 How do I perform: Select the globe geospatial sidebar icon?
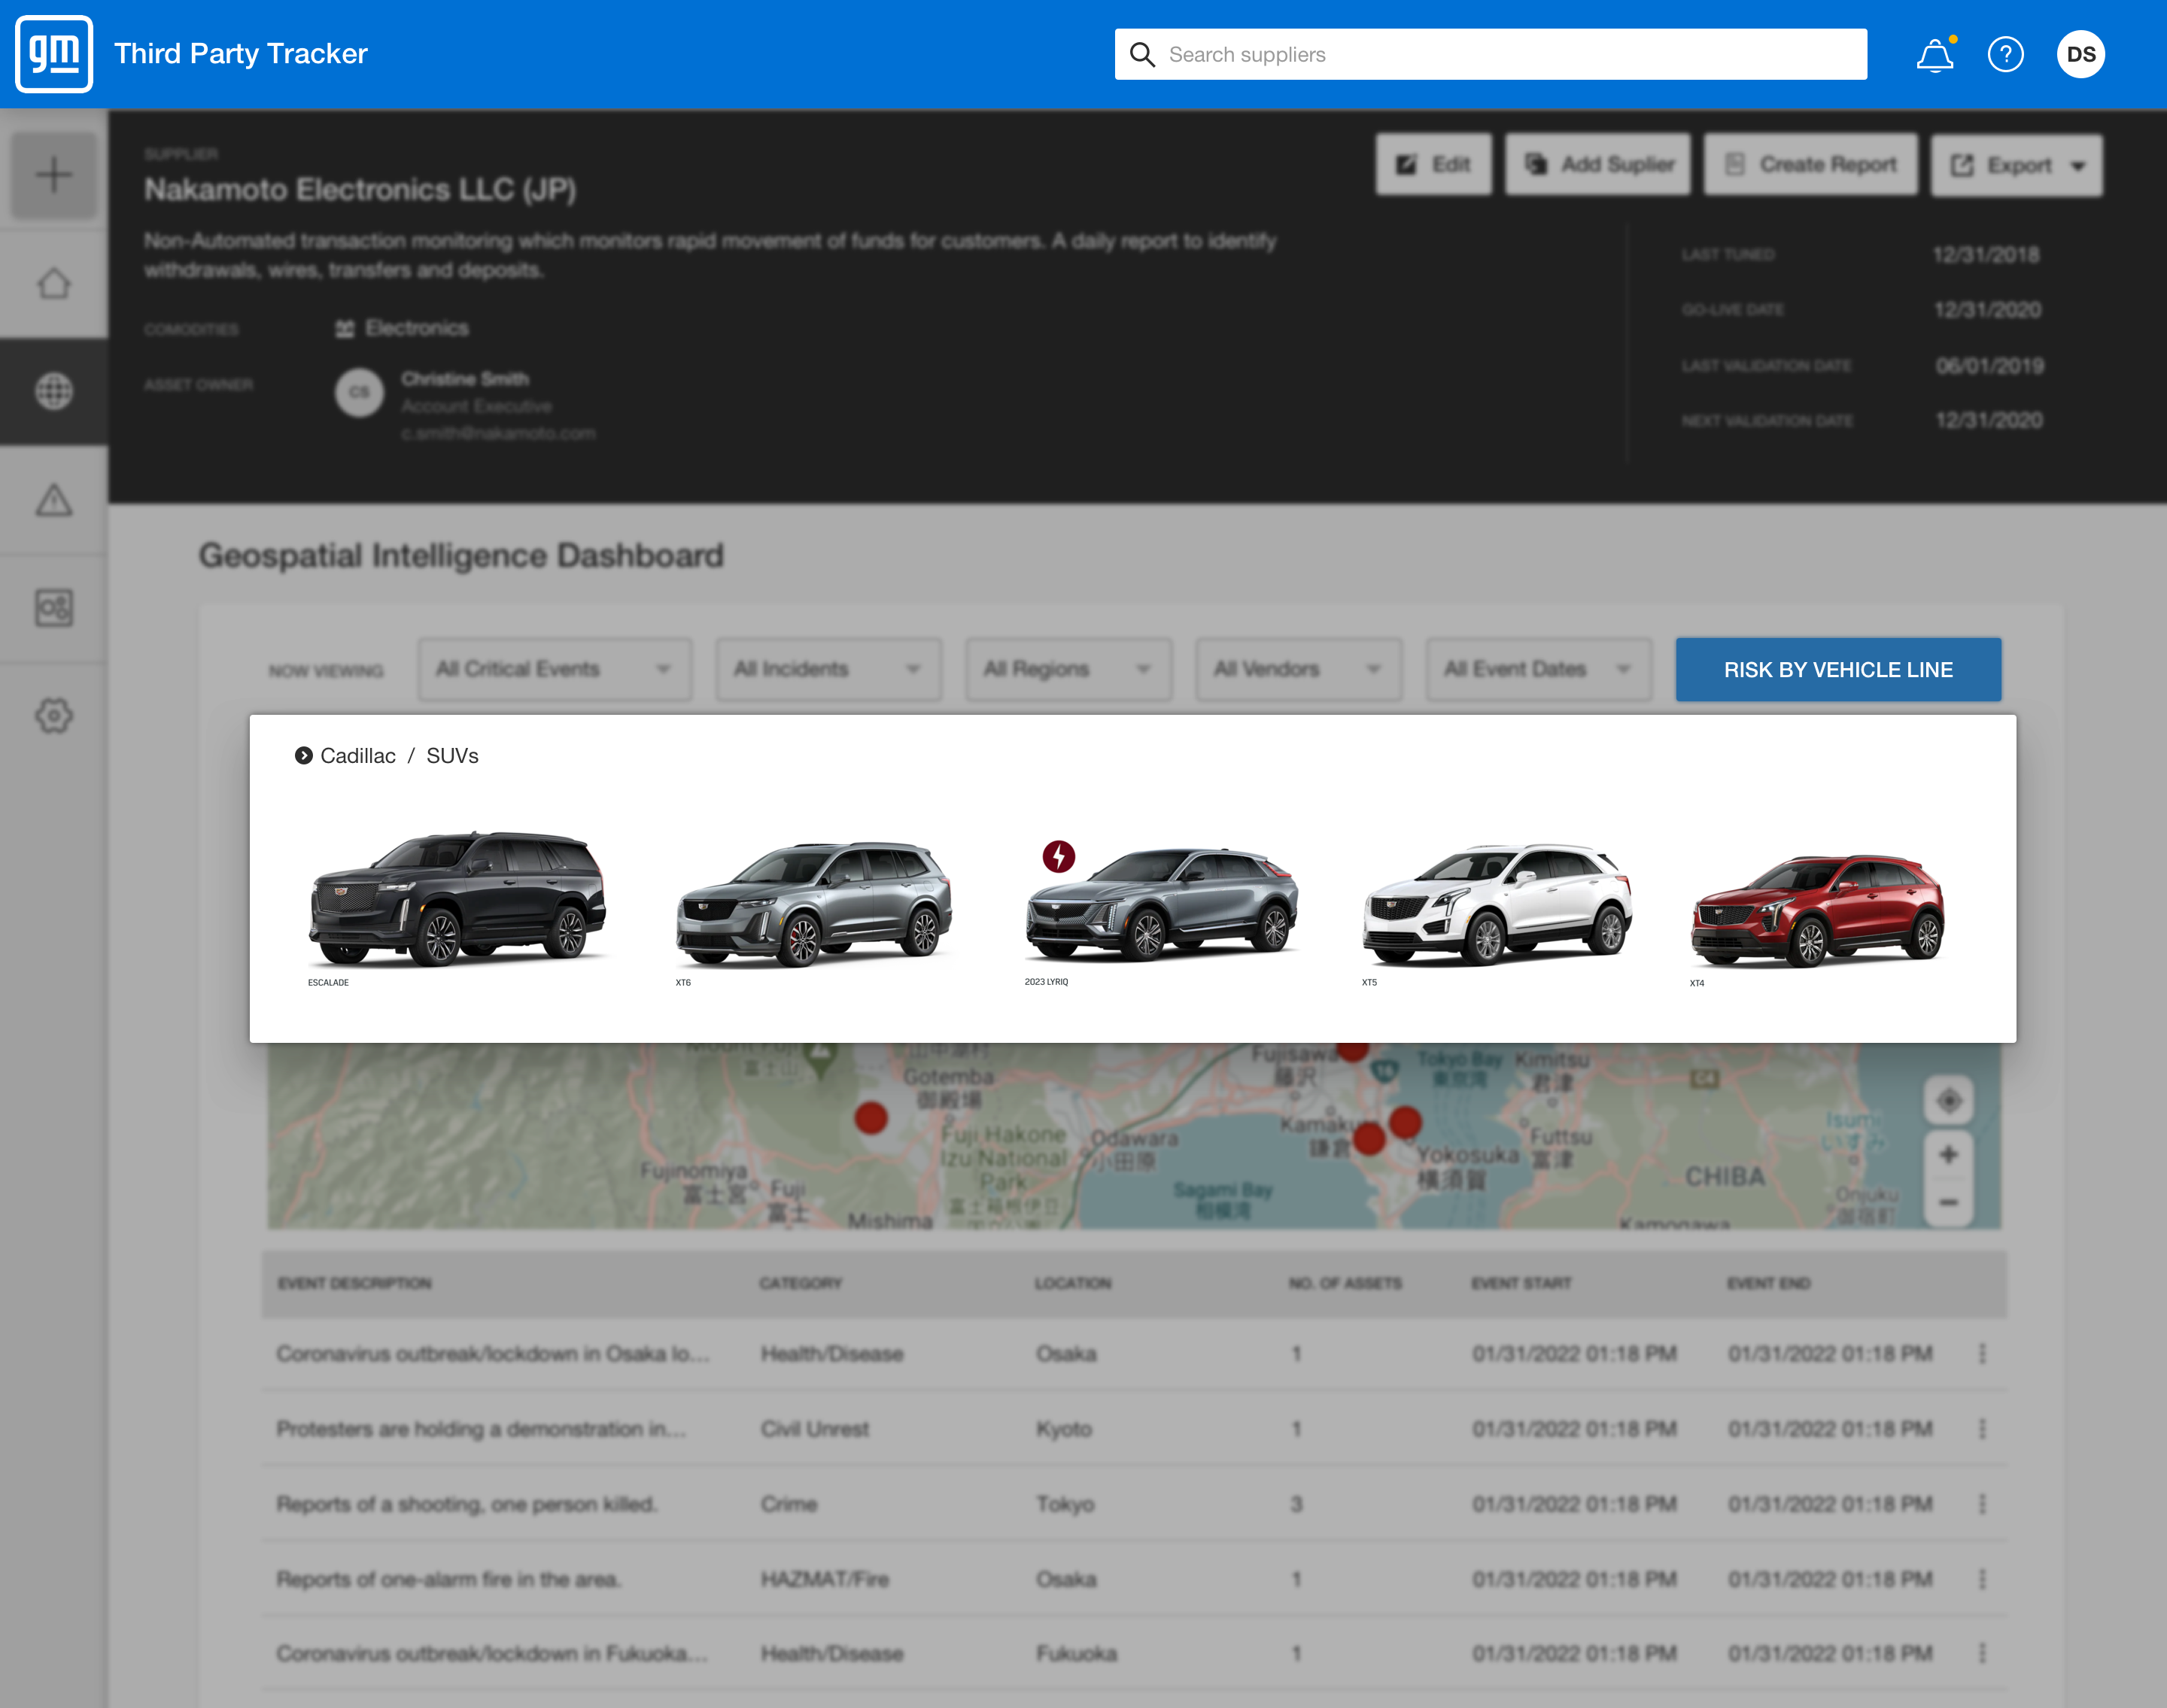(54, 391)
